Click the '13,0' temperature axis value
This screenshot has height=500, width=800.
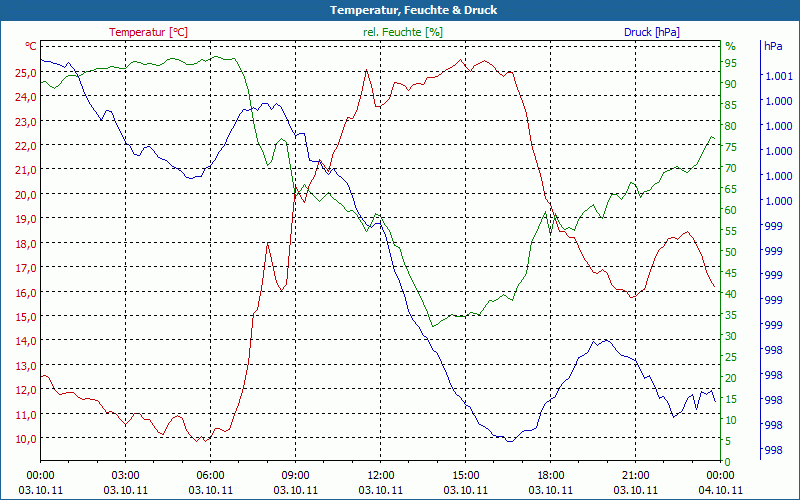[x=26, y=366]
